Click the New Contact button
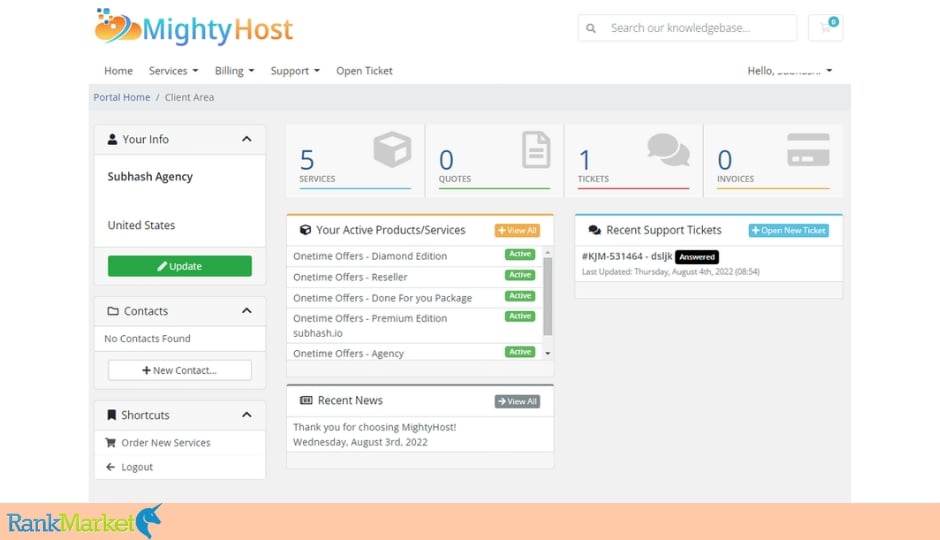The image size is (940, 540). (x=180, y=370)
